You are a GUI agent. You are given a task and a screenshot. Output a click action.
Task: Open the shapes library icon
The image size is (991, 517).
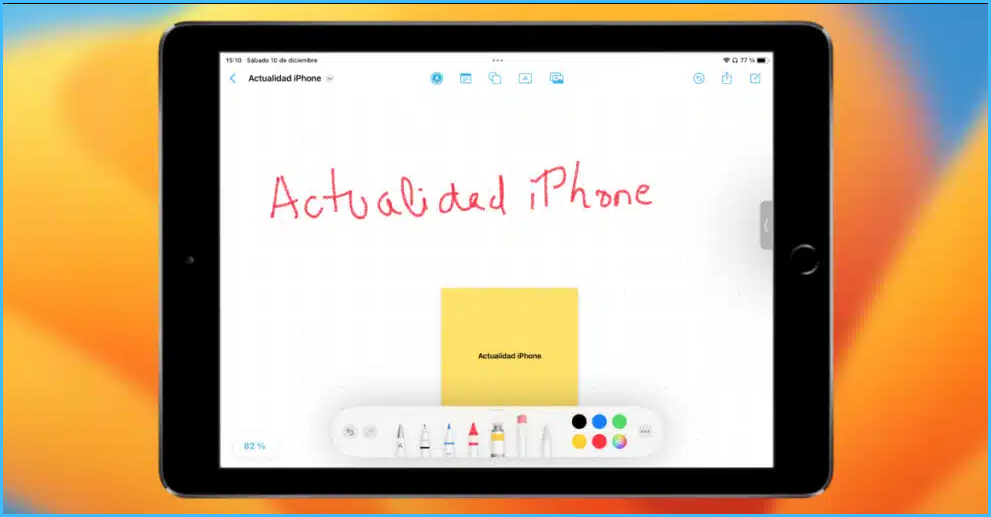point(495,78)
